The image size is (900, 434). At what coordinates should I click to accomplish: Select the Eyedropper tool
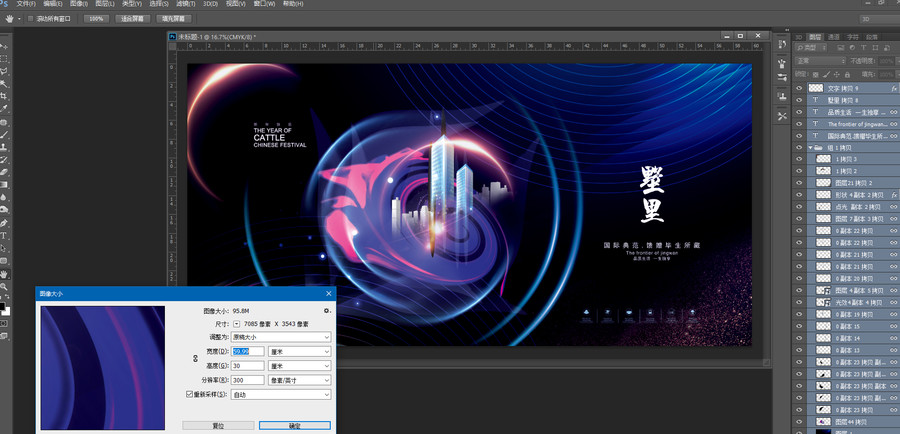point(4,108)
